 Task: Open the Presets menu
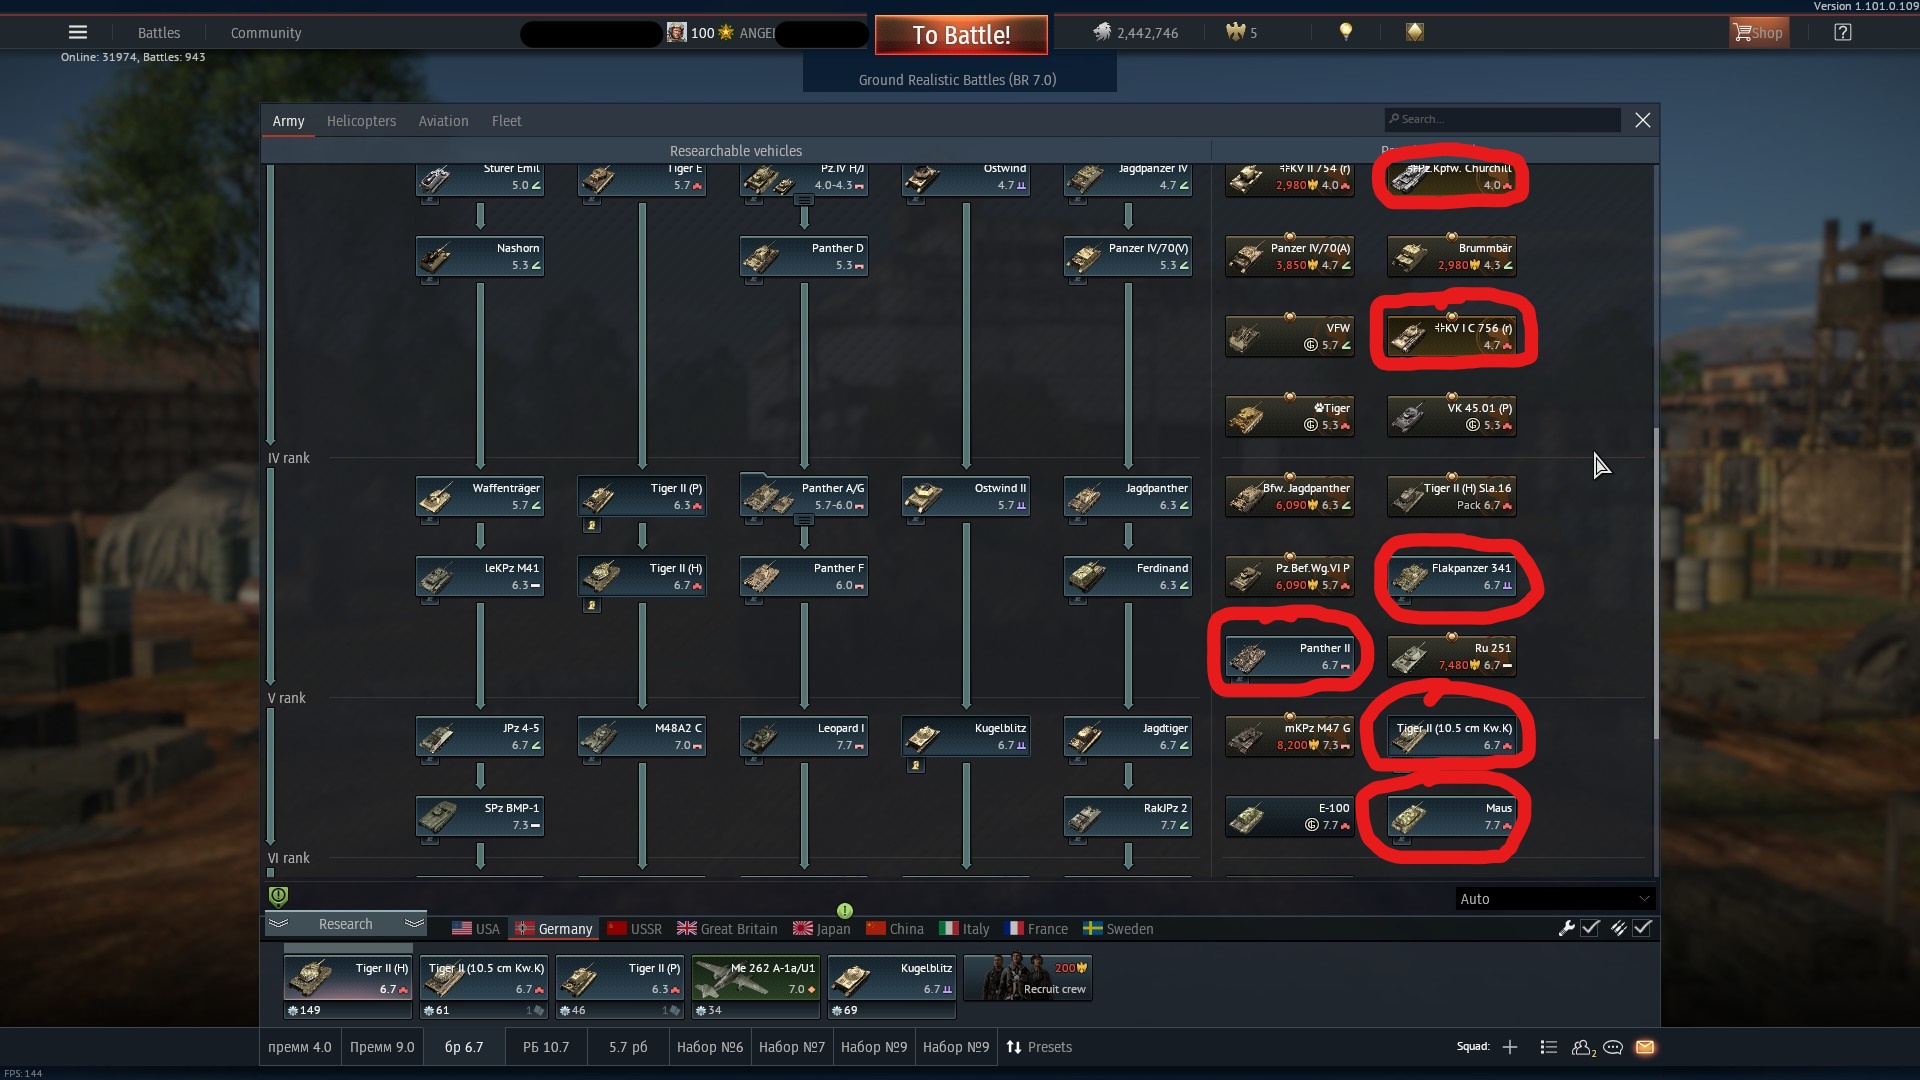coord(1039,1047)
